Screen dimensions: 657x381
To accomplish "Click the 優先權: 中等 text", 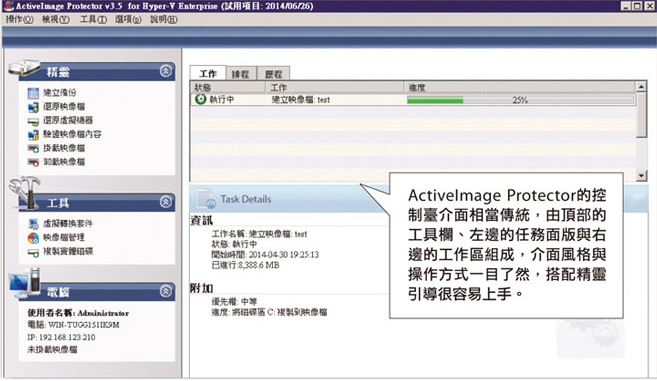I will click(x=234, y=301).
